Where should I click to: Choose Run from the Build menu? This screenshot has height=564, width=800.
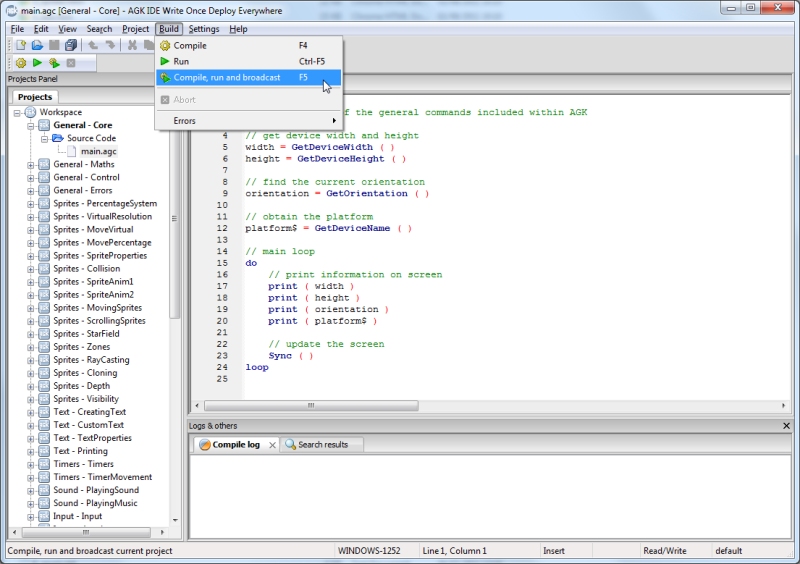[x=248, y=61]
